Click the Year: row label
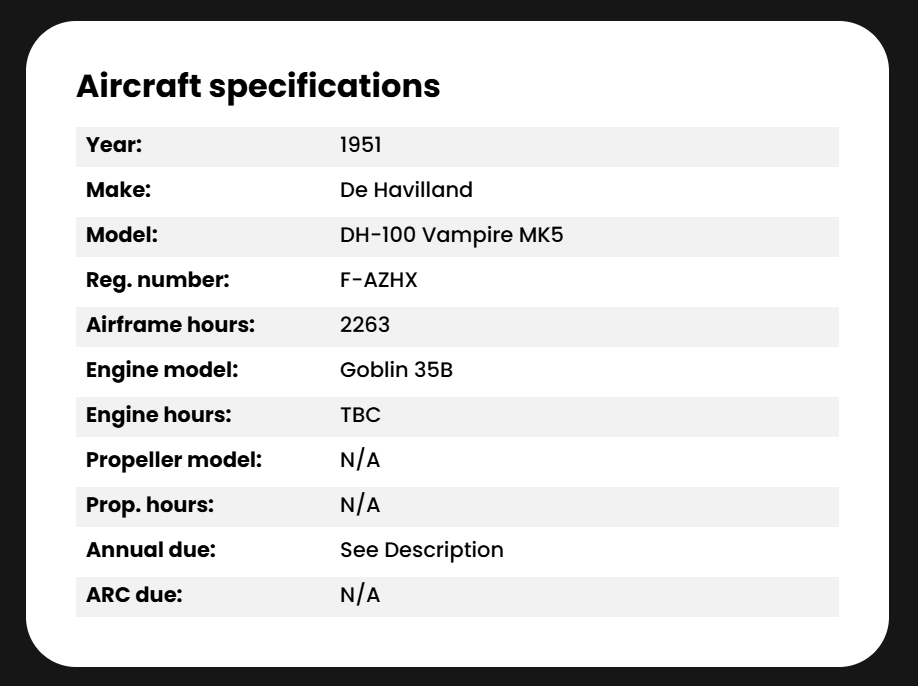918x686 pixels. [x=114, y=145]
